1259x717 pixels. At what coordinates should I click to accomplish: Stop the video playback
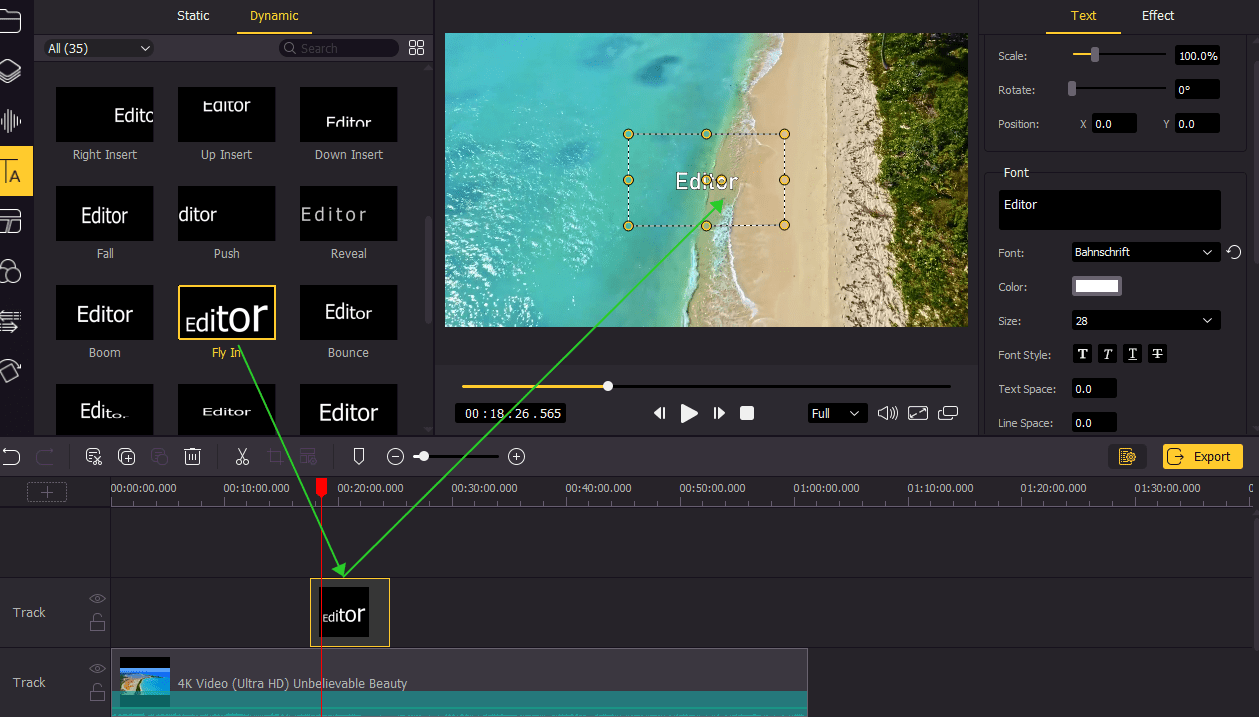pyautogui.click(x=746, y=413)
